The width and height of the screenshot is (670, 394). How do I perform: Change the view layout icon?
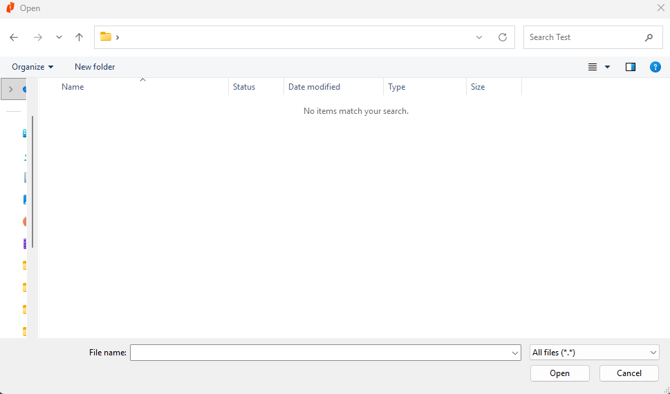coord(592,67)
